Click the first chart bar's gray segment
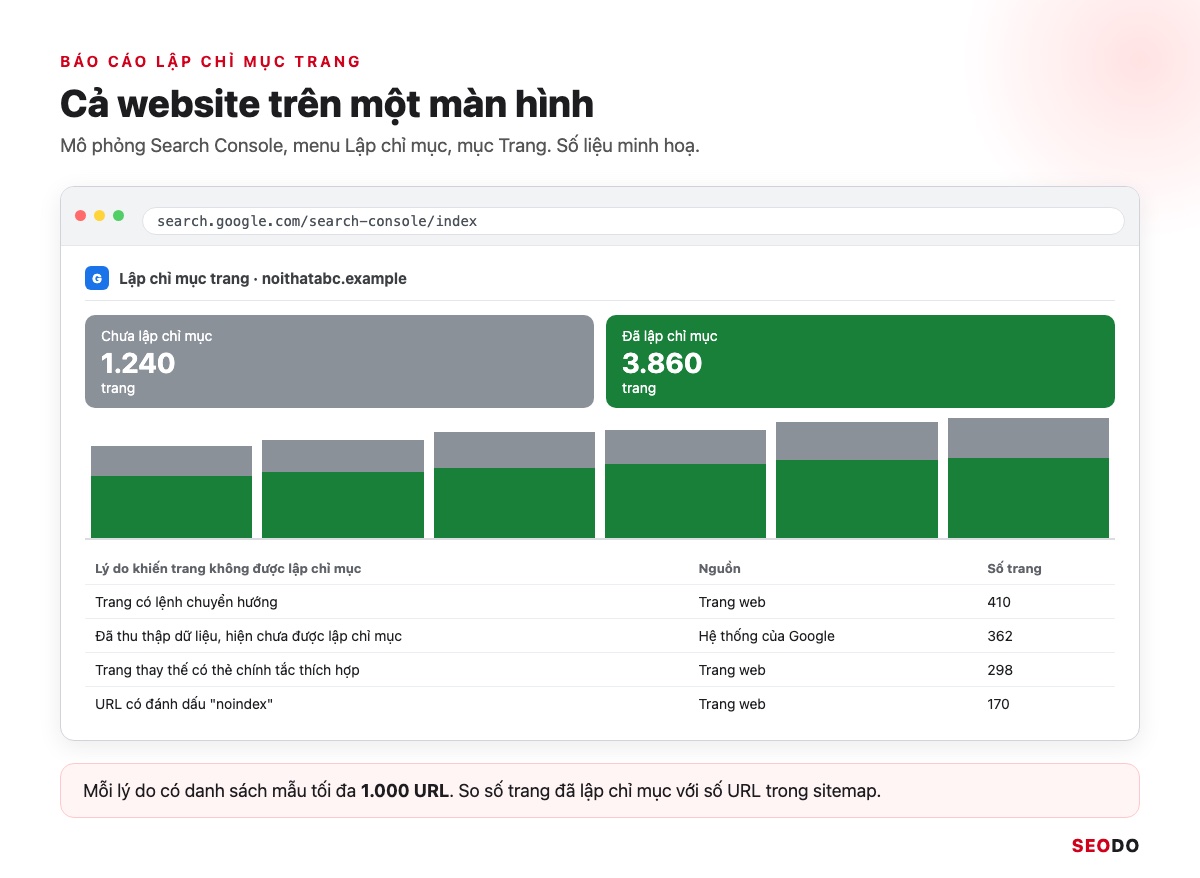1200x878 pixels. [171, 461]
